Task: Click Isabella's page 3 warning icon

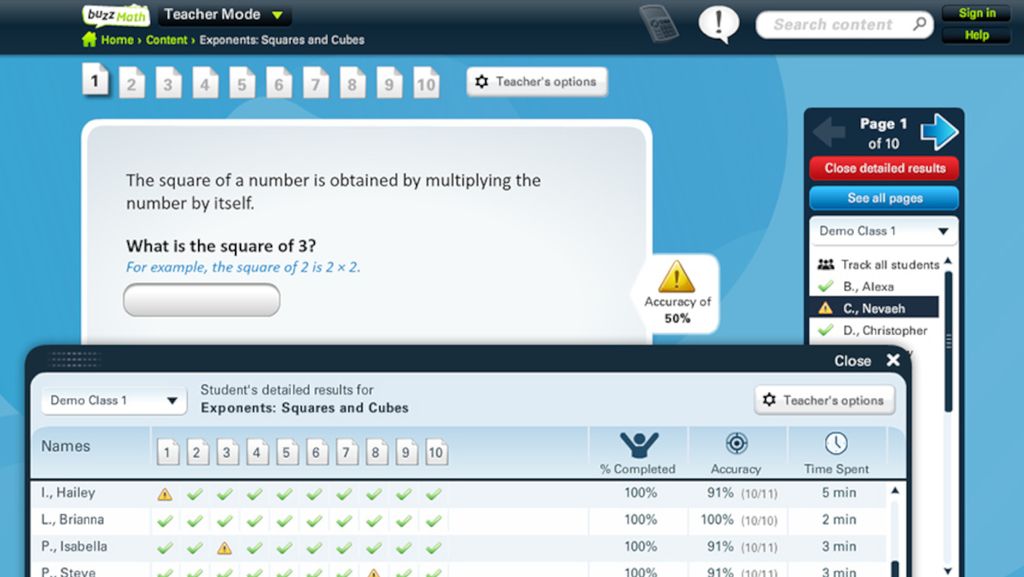Action: click(224, 548)
